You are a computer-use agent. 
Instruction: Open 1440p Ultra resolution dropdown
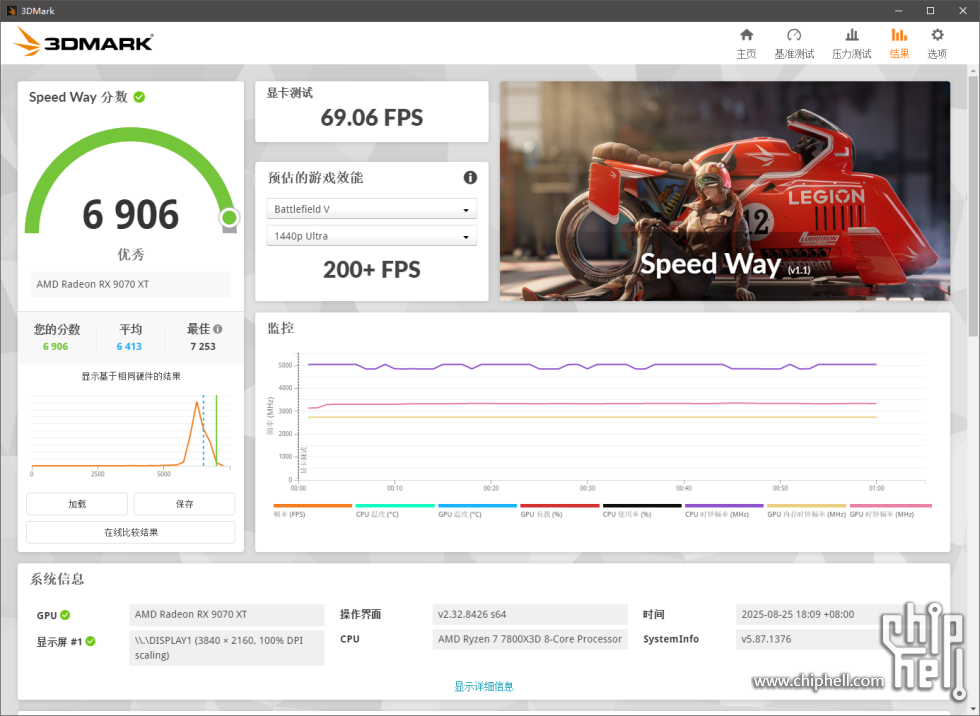pyautogui.click(x=371, y=236)
